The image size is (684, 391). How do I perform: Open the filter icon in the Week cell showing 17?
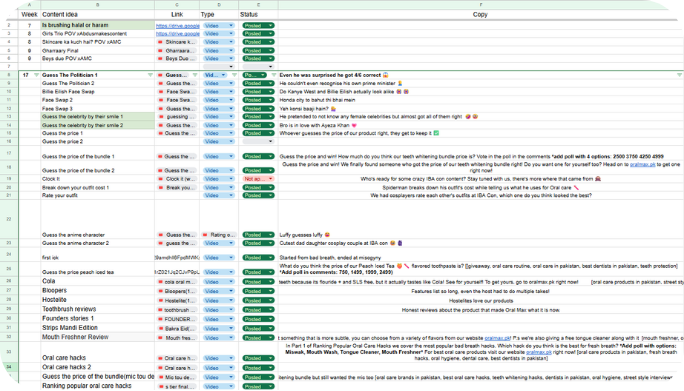(36, 75)
